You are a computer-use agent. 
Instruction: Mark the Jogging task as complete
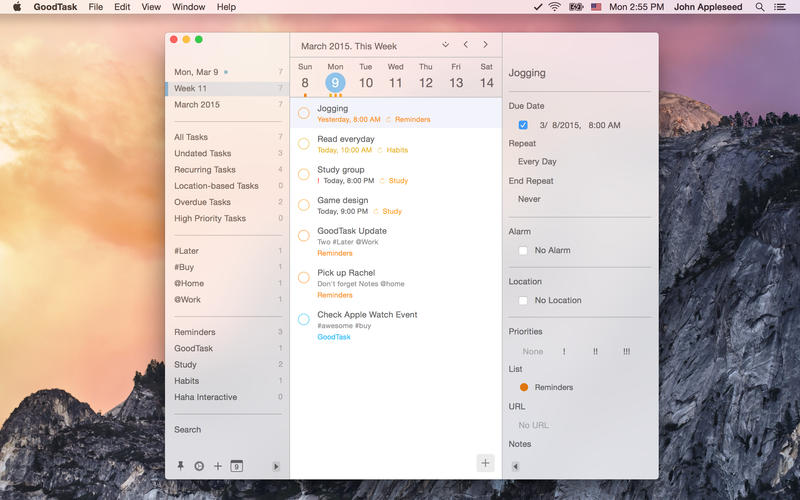point(304,113)
